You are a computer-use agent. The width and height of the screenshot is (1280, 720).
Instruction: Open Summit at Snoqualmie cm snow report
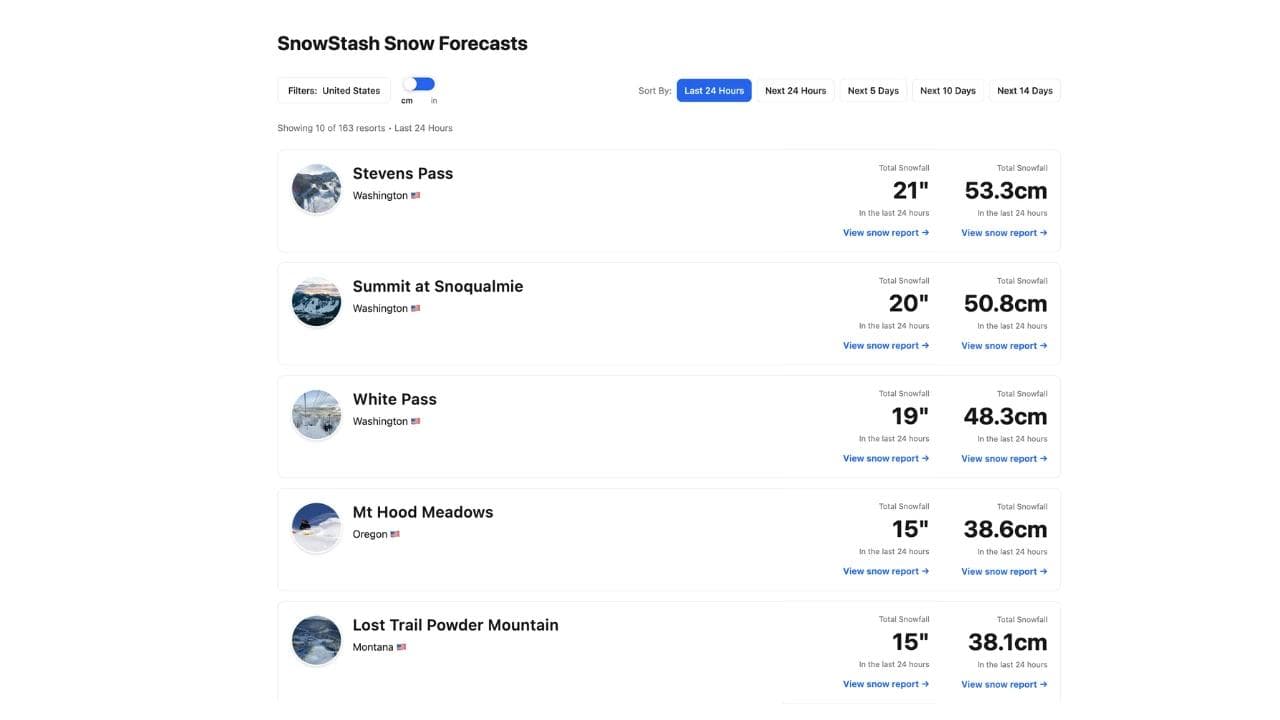point(1004,346)
